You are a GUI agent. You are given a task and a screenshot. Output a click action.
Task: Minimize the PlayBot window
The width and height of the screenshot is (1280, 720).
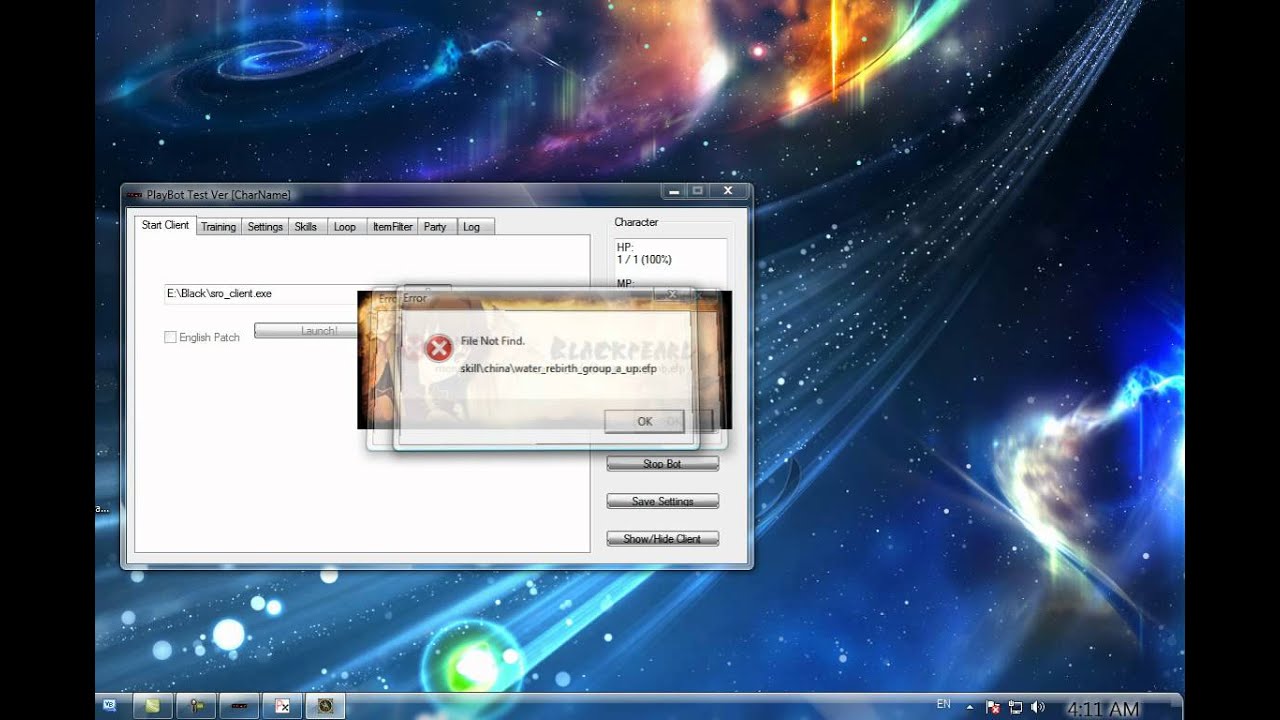click(674, 191)
